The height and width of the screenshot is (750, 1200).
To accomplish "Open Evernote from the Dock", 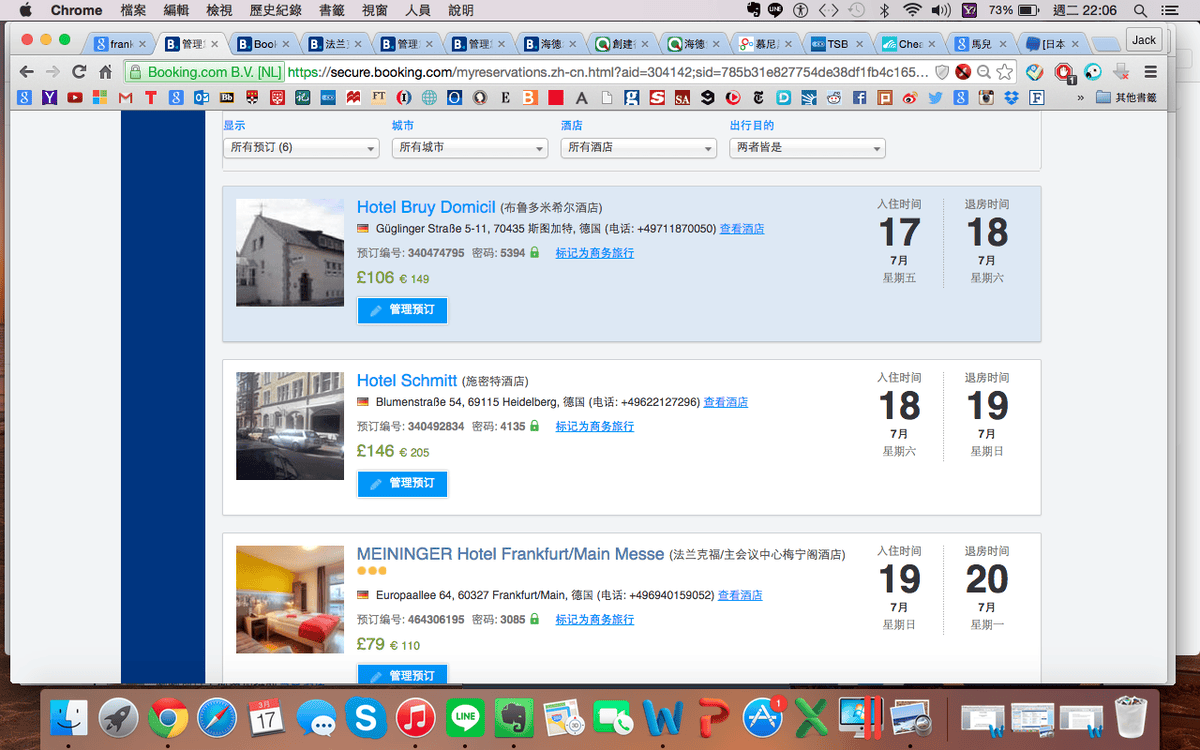I will click(x=513, y=717).
